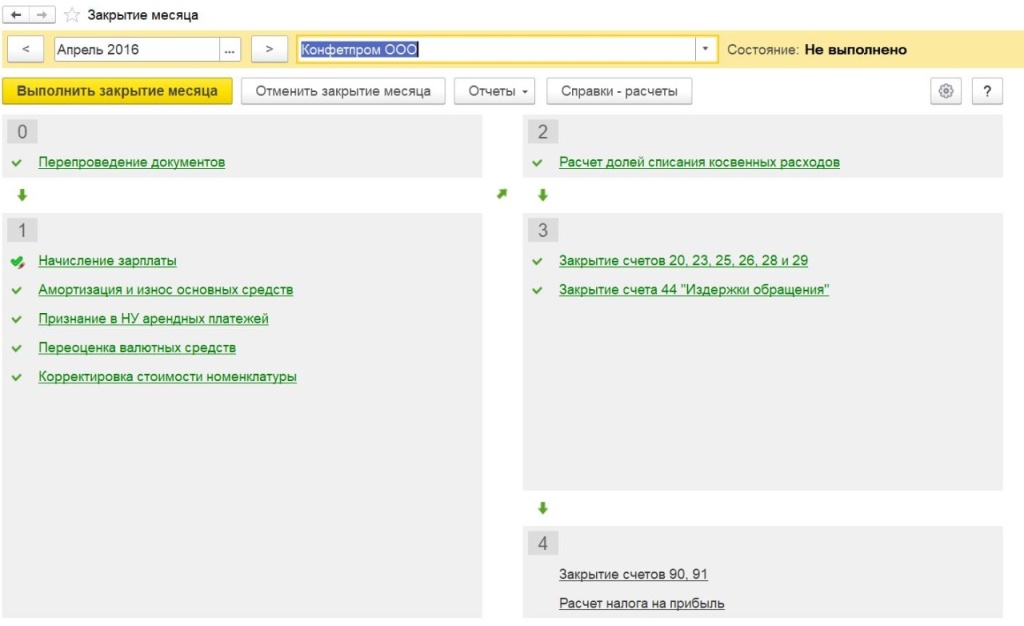Click status checkmark next to Начисление зарплаты
This screenshot has width=1024, height=626.
tap(17, 261)
